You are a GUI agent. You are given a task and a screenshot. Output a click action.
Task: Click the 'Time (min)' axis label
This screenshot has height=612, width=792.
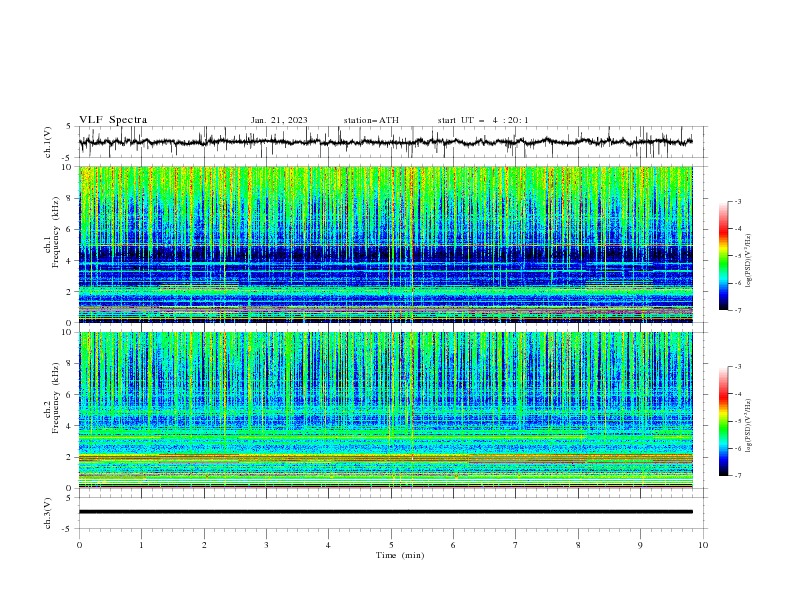coord(400,555)
